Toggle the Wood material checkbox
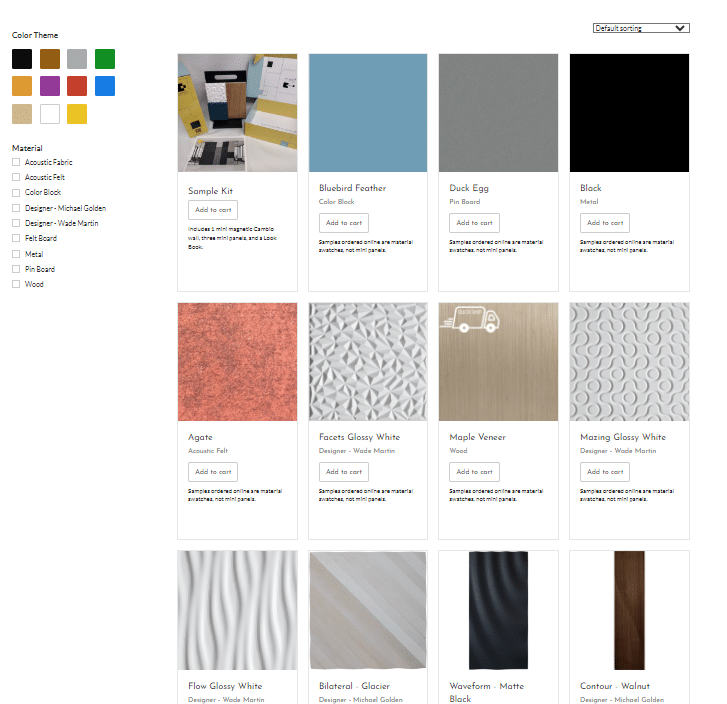This screenshot has height=704, width=727. tap(16, 284)
